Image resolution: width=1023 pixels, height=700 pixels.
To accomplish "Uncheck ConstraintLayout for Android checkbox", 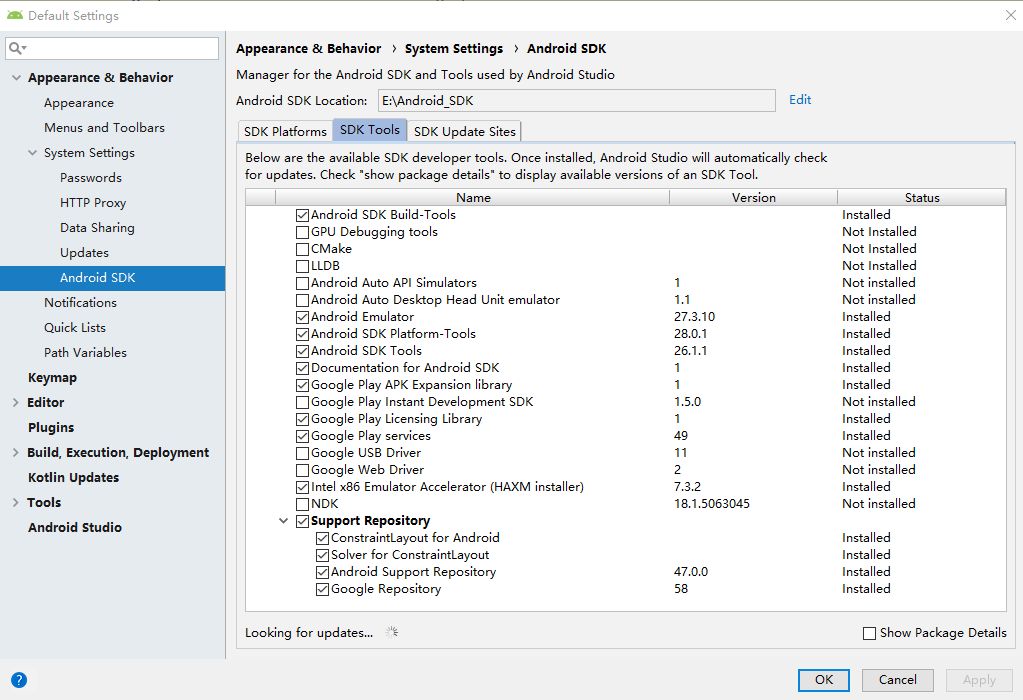I will [x=322, y=538].
